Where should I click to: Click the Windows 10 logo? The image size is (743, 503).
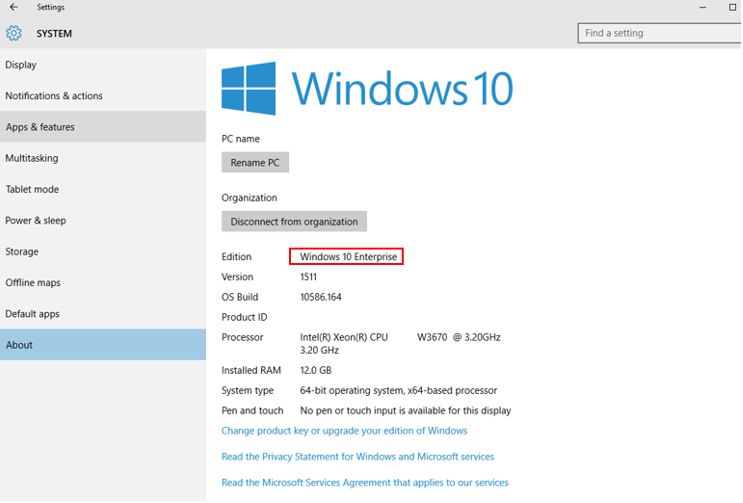[367, 89]
